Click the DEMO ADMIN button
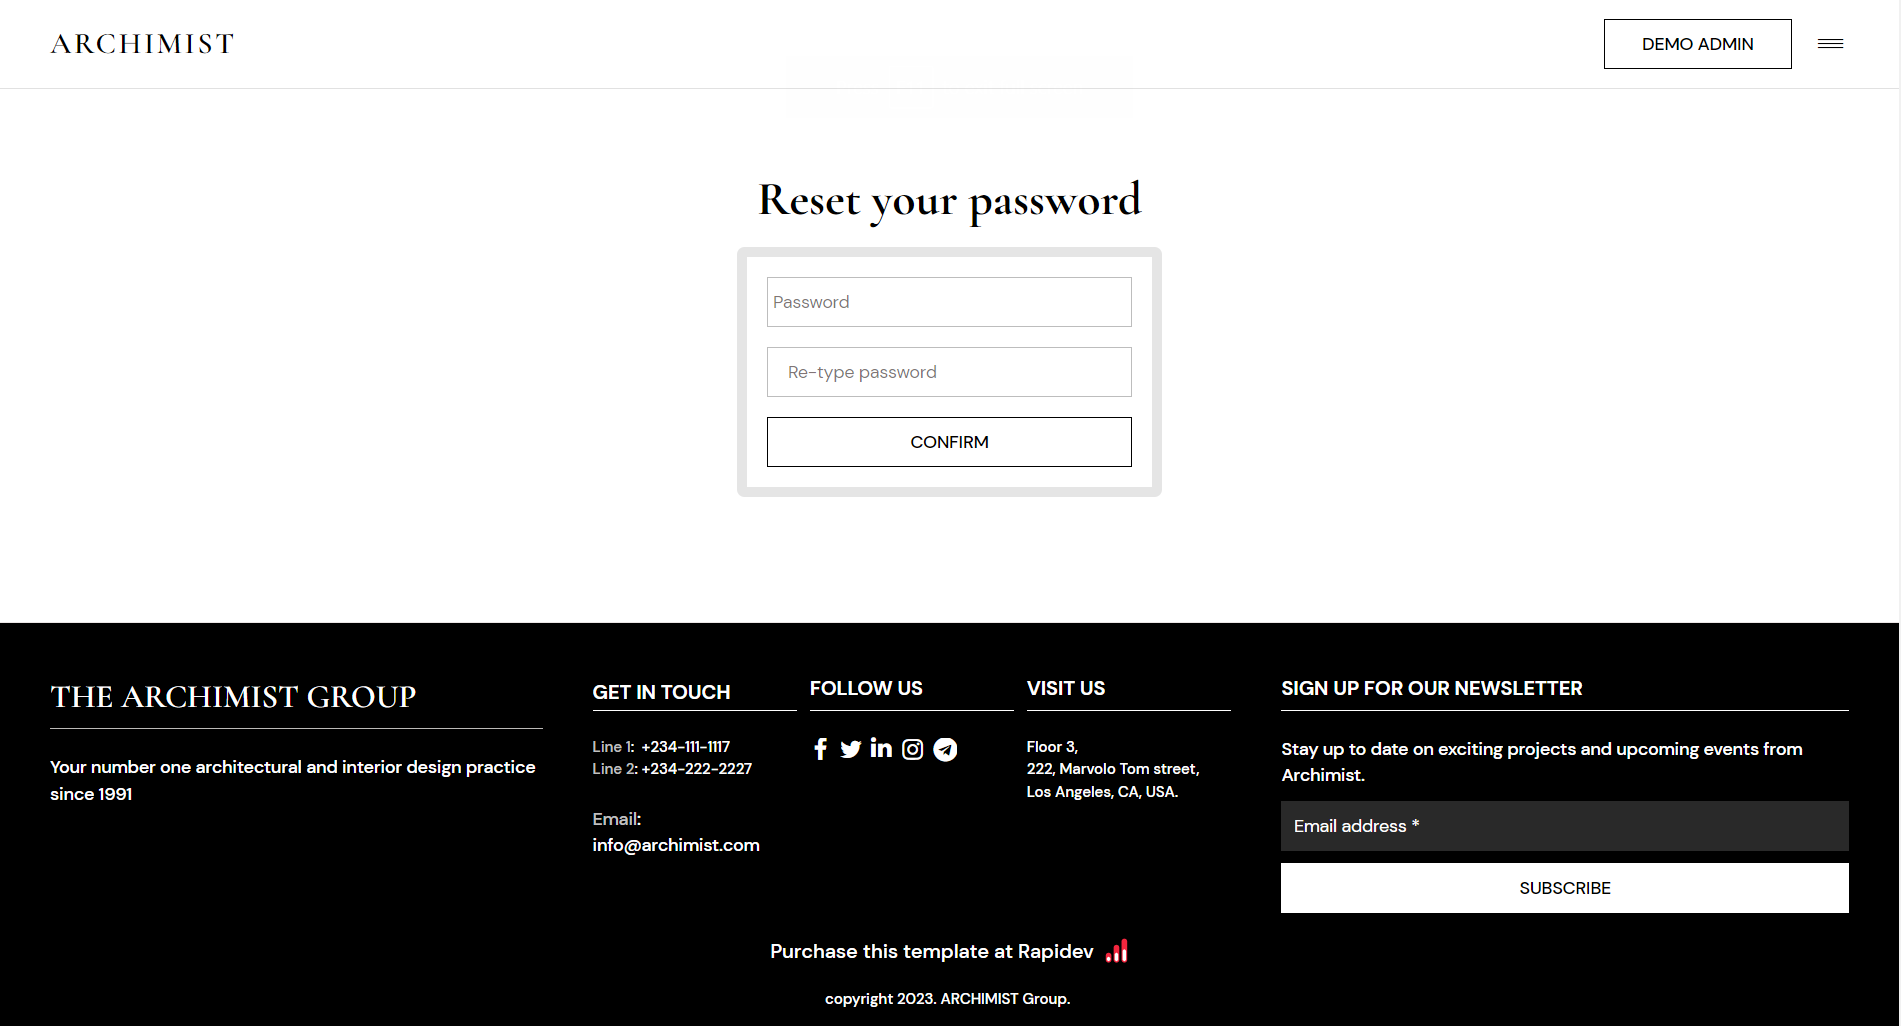Screen dimensions: 1901x1026 coord(1697,44)
